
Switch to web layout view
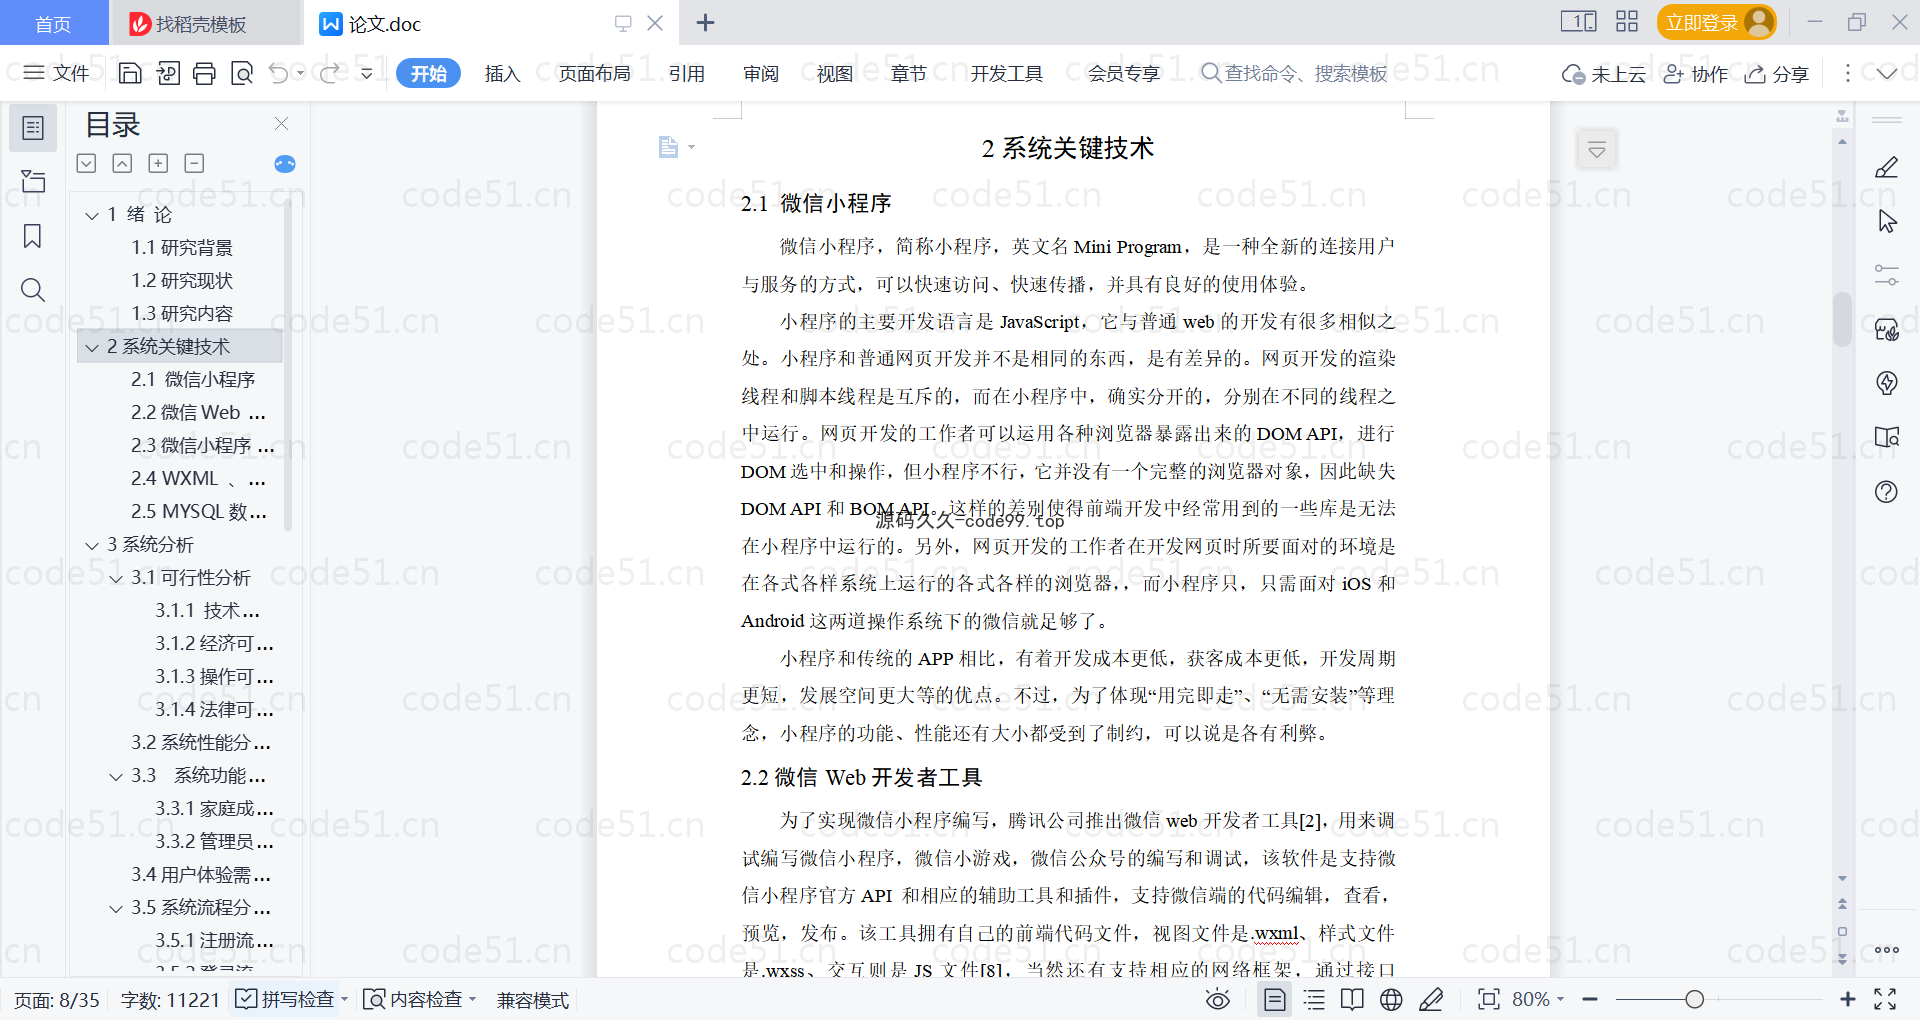point(1391,999)
